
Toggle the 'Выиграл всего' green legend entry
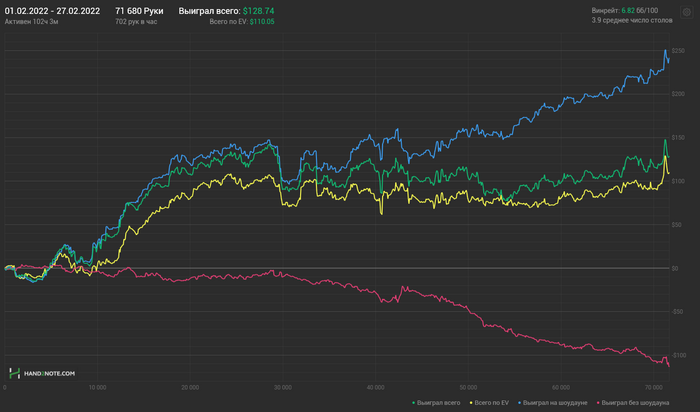[x=436, y=403]
